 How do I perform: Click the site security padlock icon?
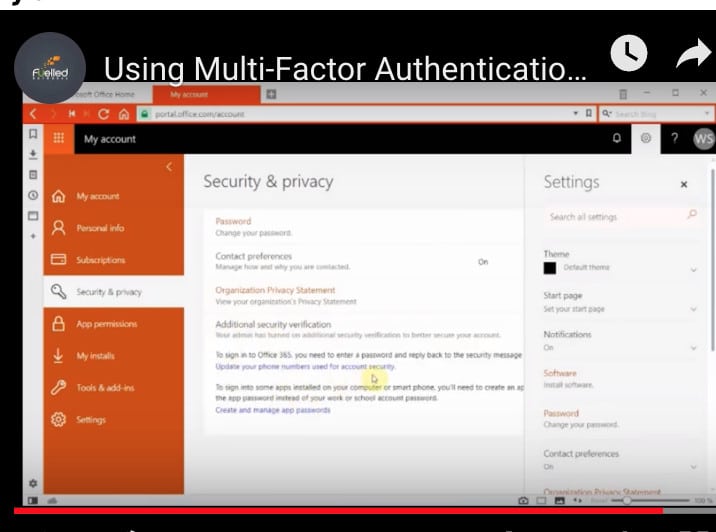tap(144, 114)
